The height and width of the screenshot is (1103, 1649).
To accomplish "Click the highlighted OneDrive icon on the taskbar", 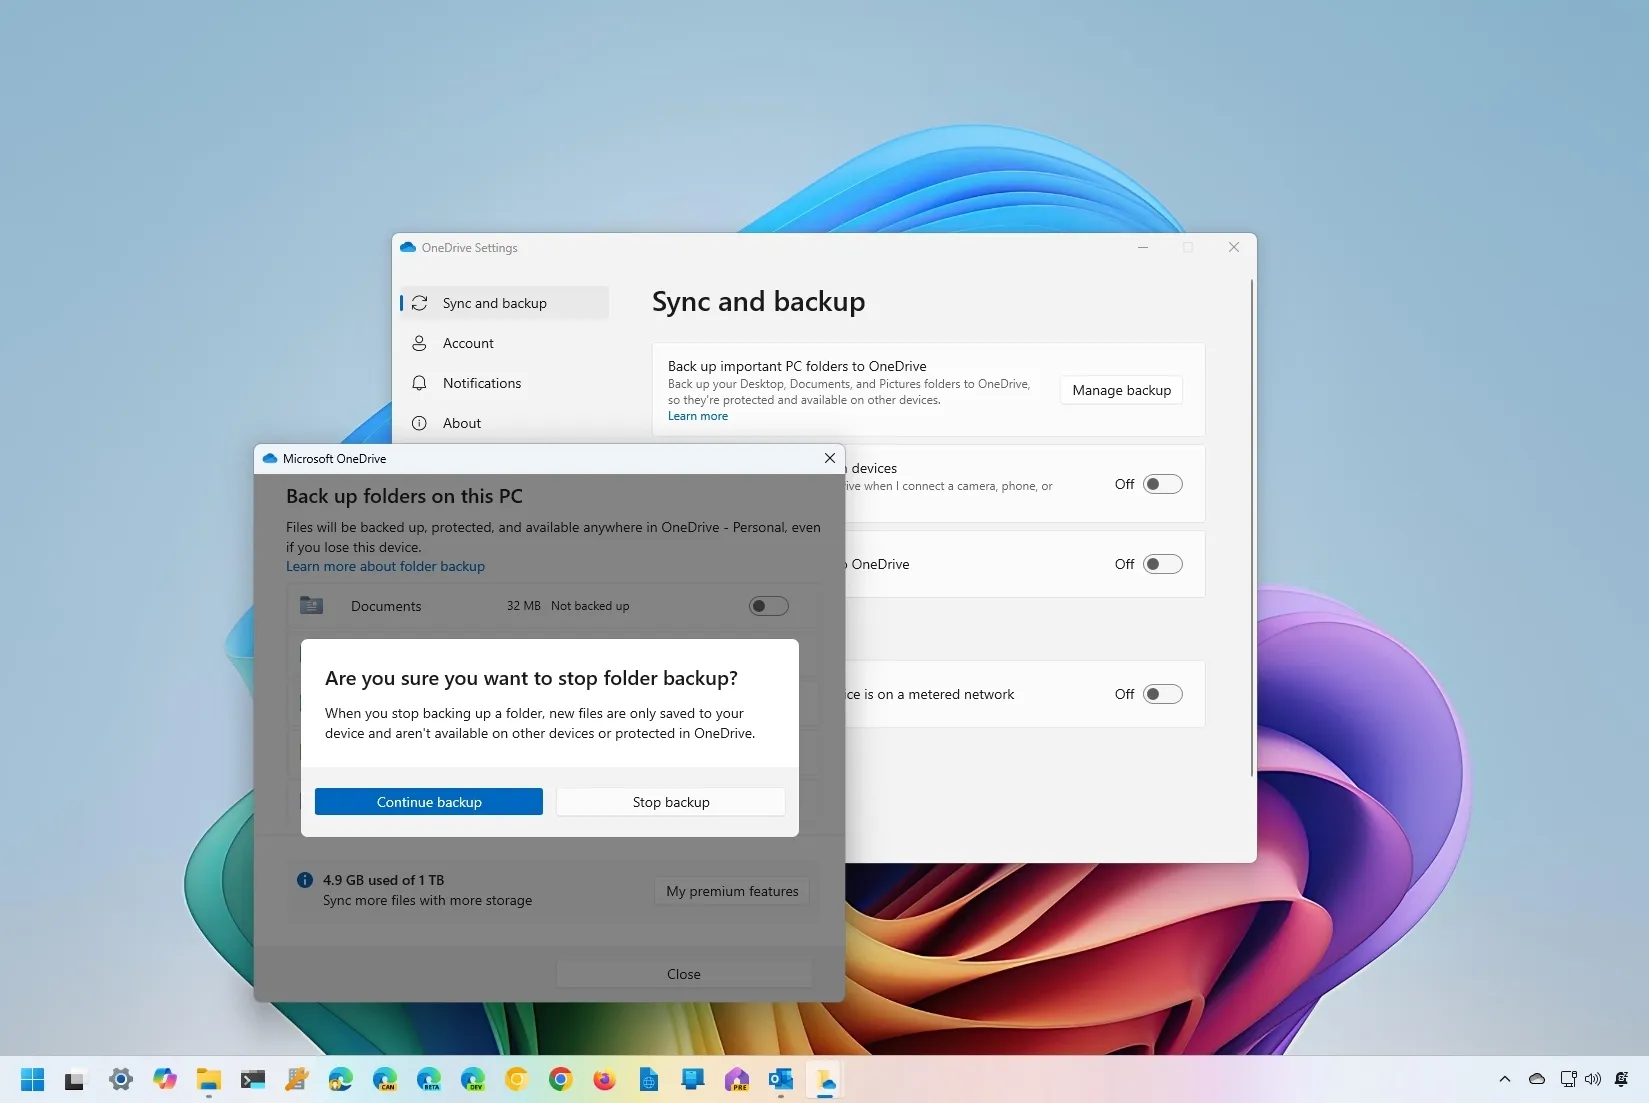I will tap(825, 1080).
